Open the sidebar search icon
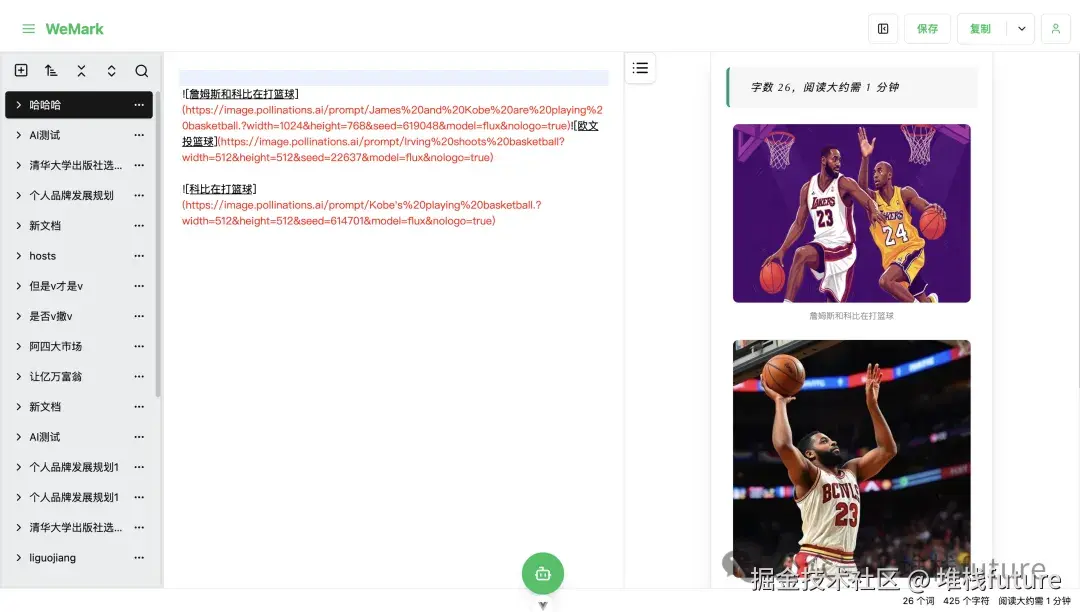Screen dimensions: 1080x612 (141, 70)
